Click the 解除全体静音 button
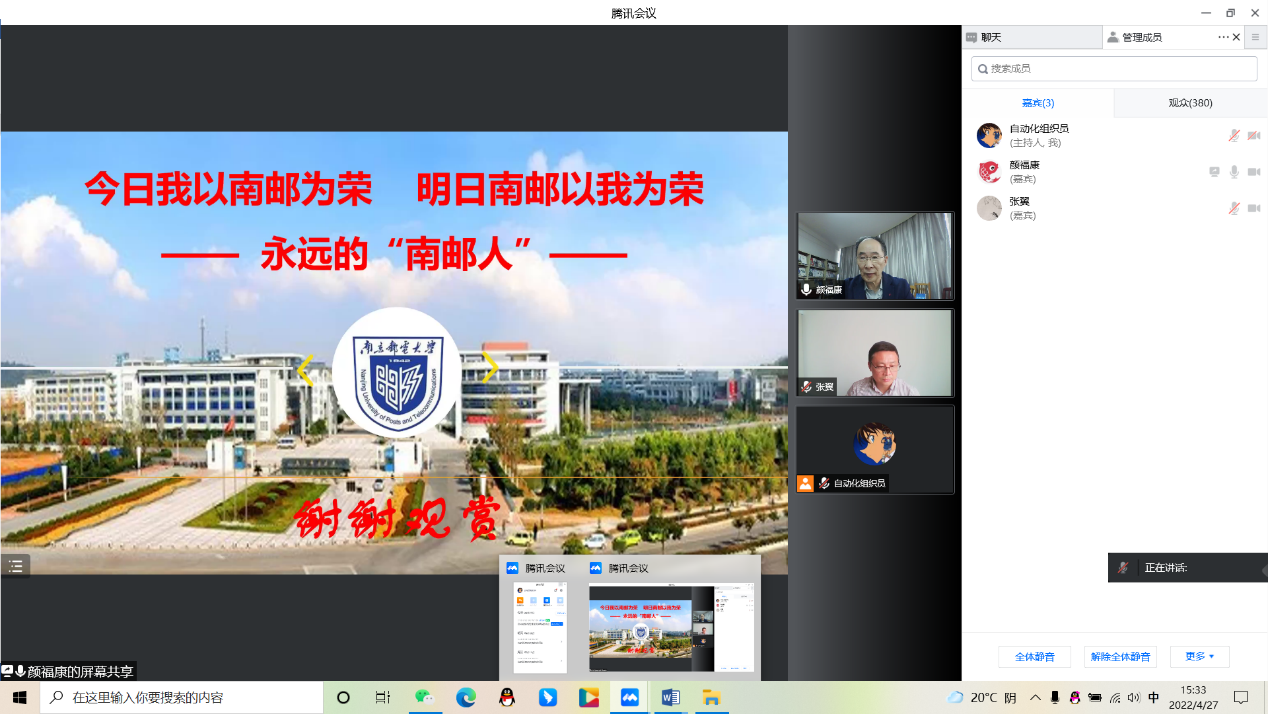The width and height of the screenshot is (1268, 714). 1120,657
